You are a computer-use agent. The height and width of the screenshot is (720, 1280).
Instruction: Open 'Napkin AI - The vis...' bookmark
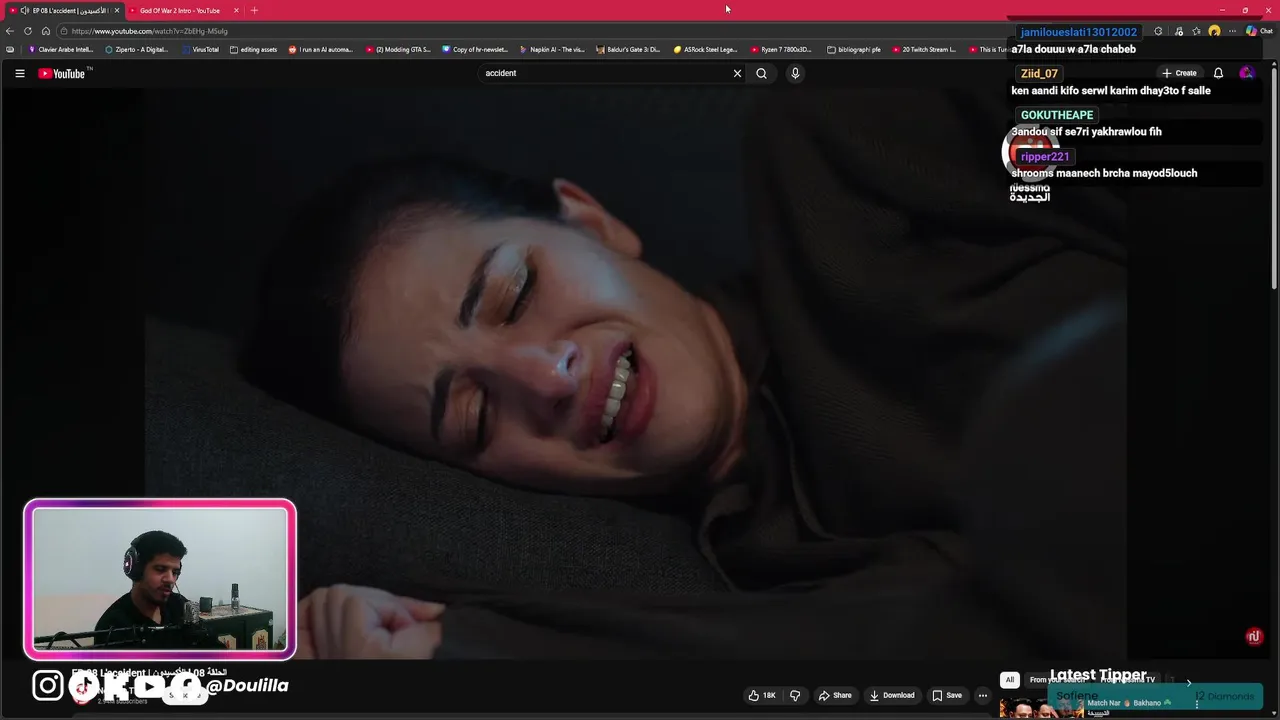click(x=552, y=49)
